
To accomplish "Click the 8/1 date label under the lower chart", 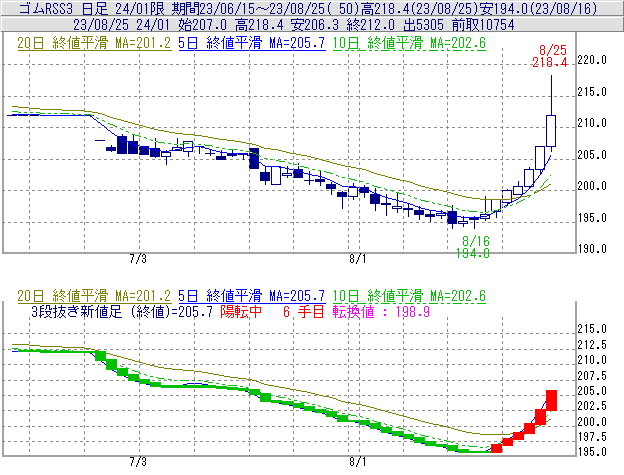I will coord(358,462).
